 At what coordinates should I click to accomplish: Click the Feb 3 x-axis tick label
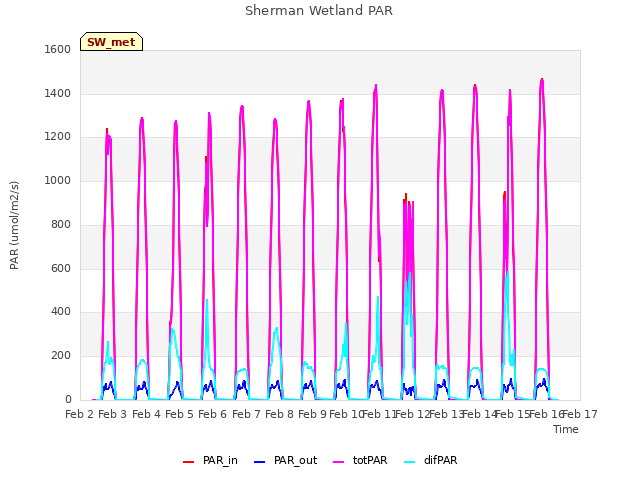coord(113,414)
